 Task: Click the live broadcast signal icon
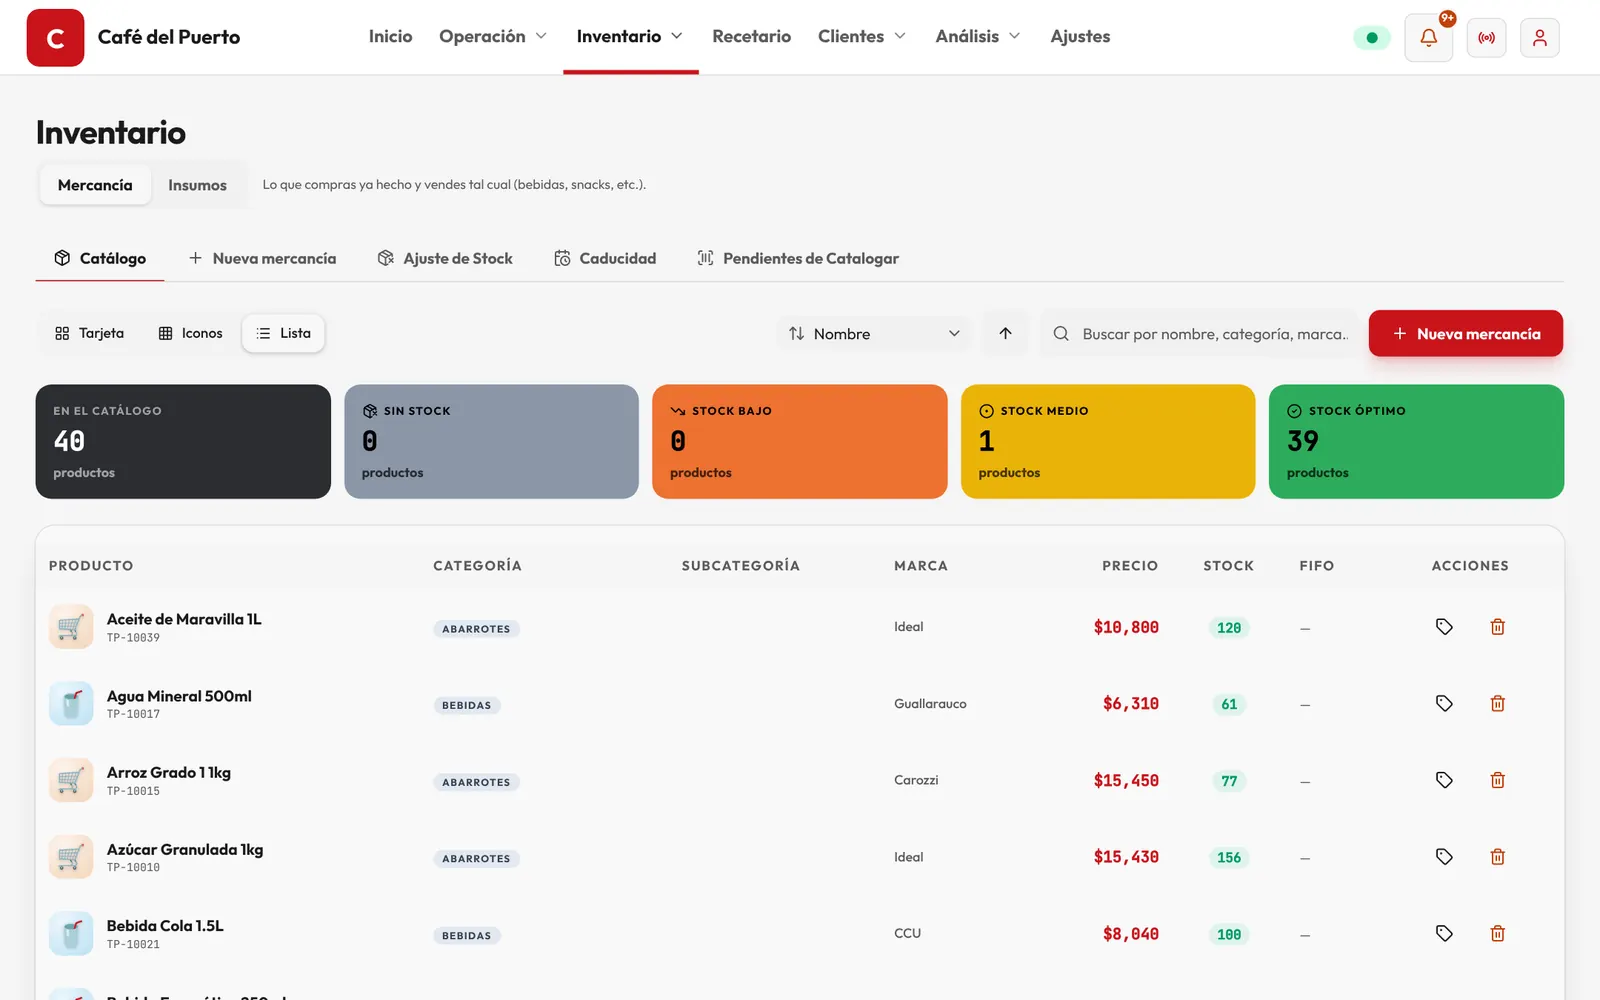[x=1487, y=38]
